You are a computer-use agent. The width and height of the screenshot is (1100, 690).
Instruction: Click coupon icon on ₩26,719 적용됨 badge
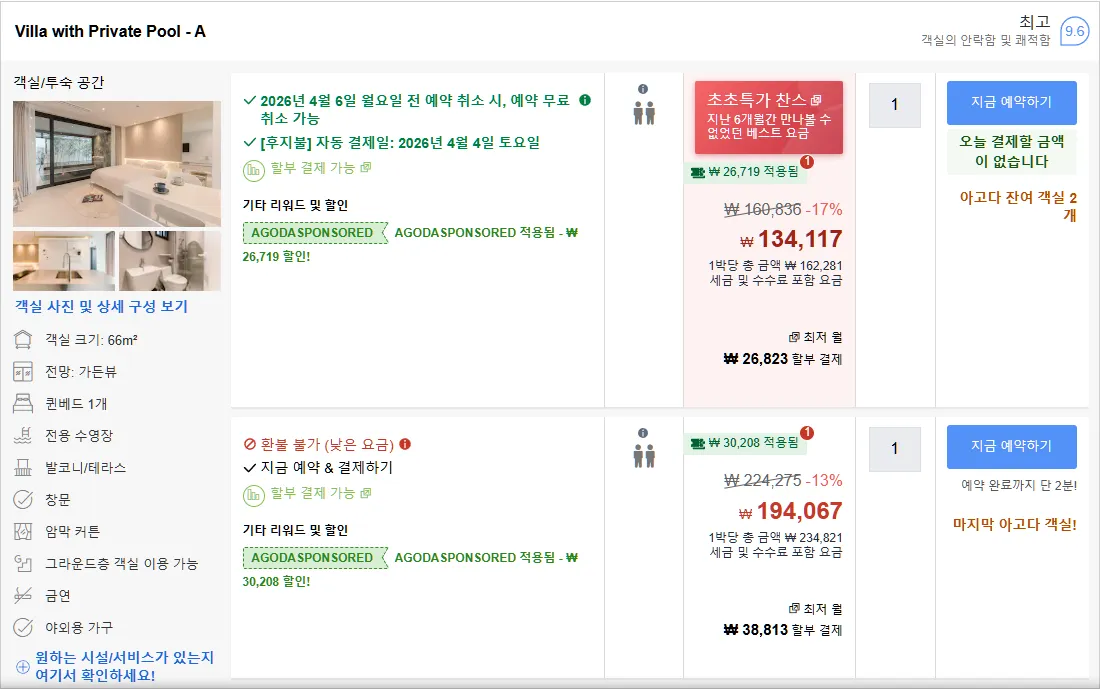pos(698,172)
